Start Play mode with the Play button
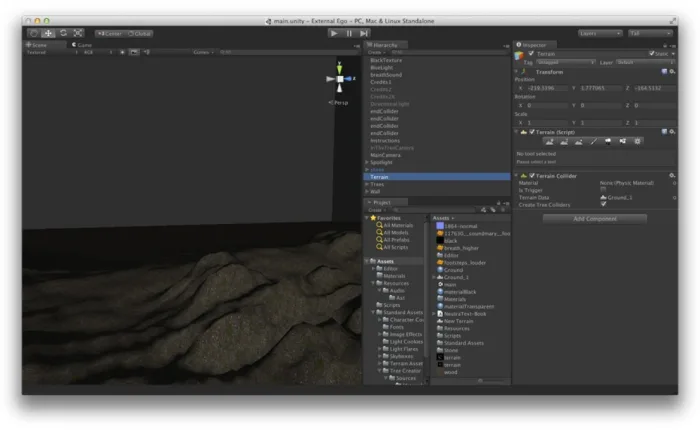This screenshot has width=700, height=431. [x=333, y=33]
